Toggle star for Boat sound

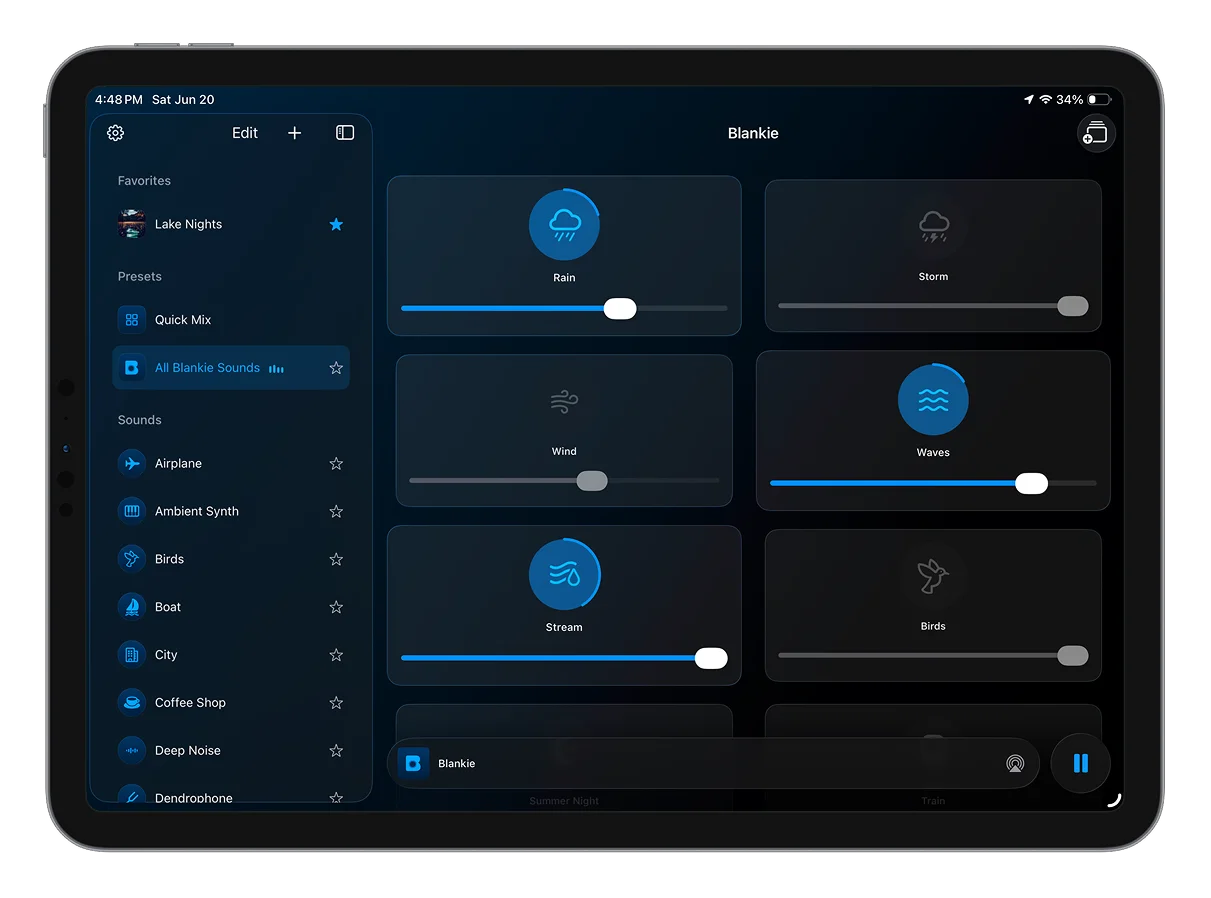[x=336, y=607]
